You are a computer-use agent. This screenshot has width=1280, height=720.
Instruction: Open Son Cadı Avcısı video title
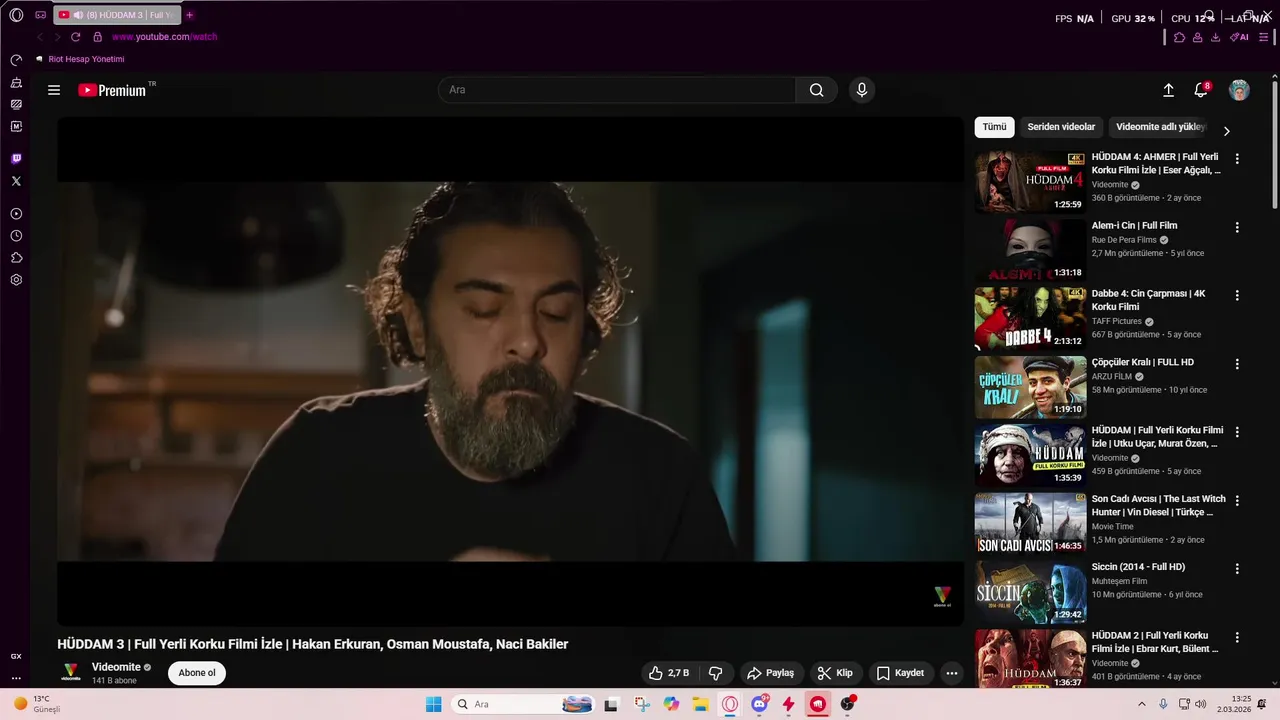click(x=1158, y=505)
